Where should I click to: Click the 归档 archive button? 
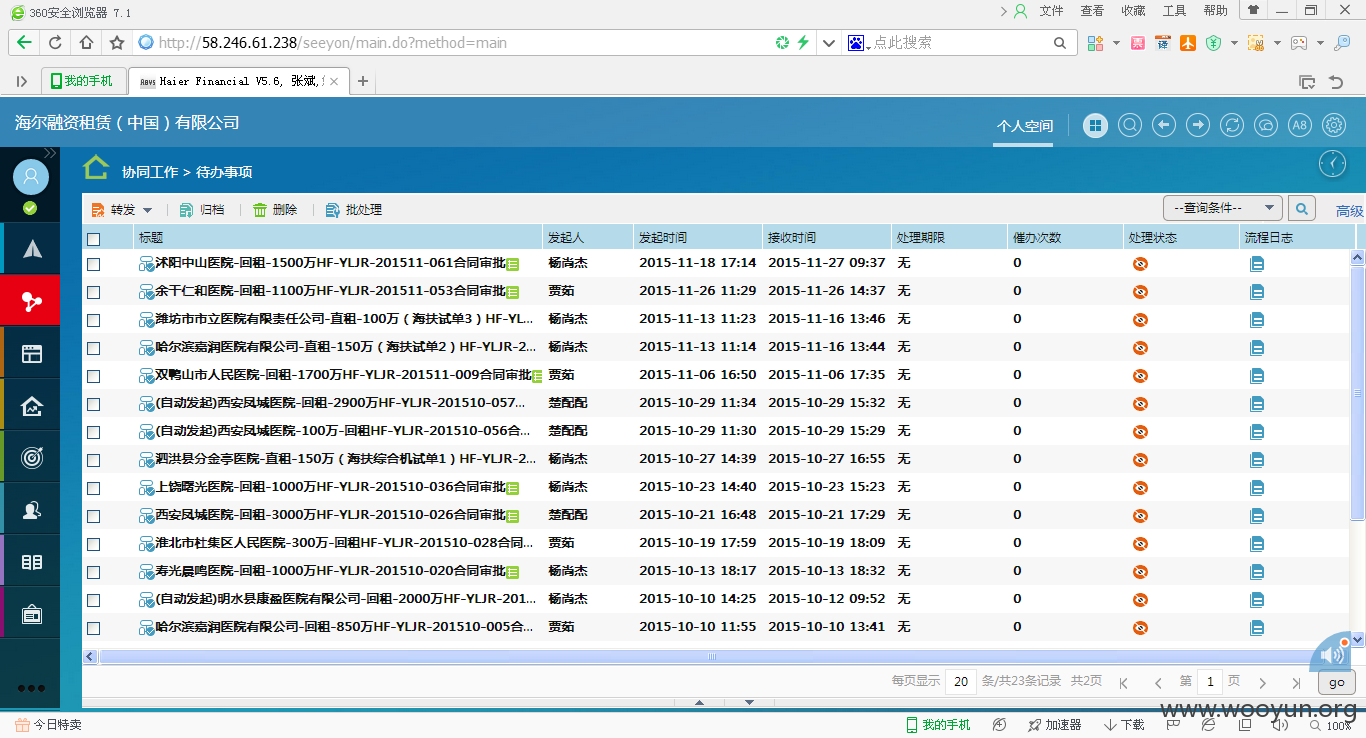(201, 210)
